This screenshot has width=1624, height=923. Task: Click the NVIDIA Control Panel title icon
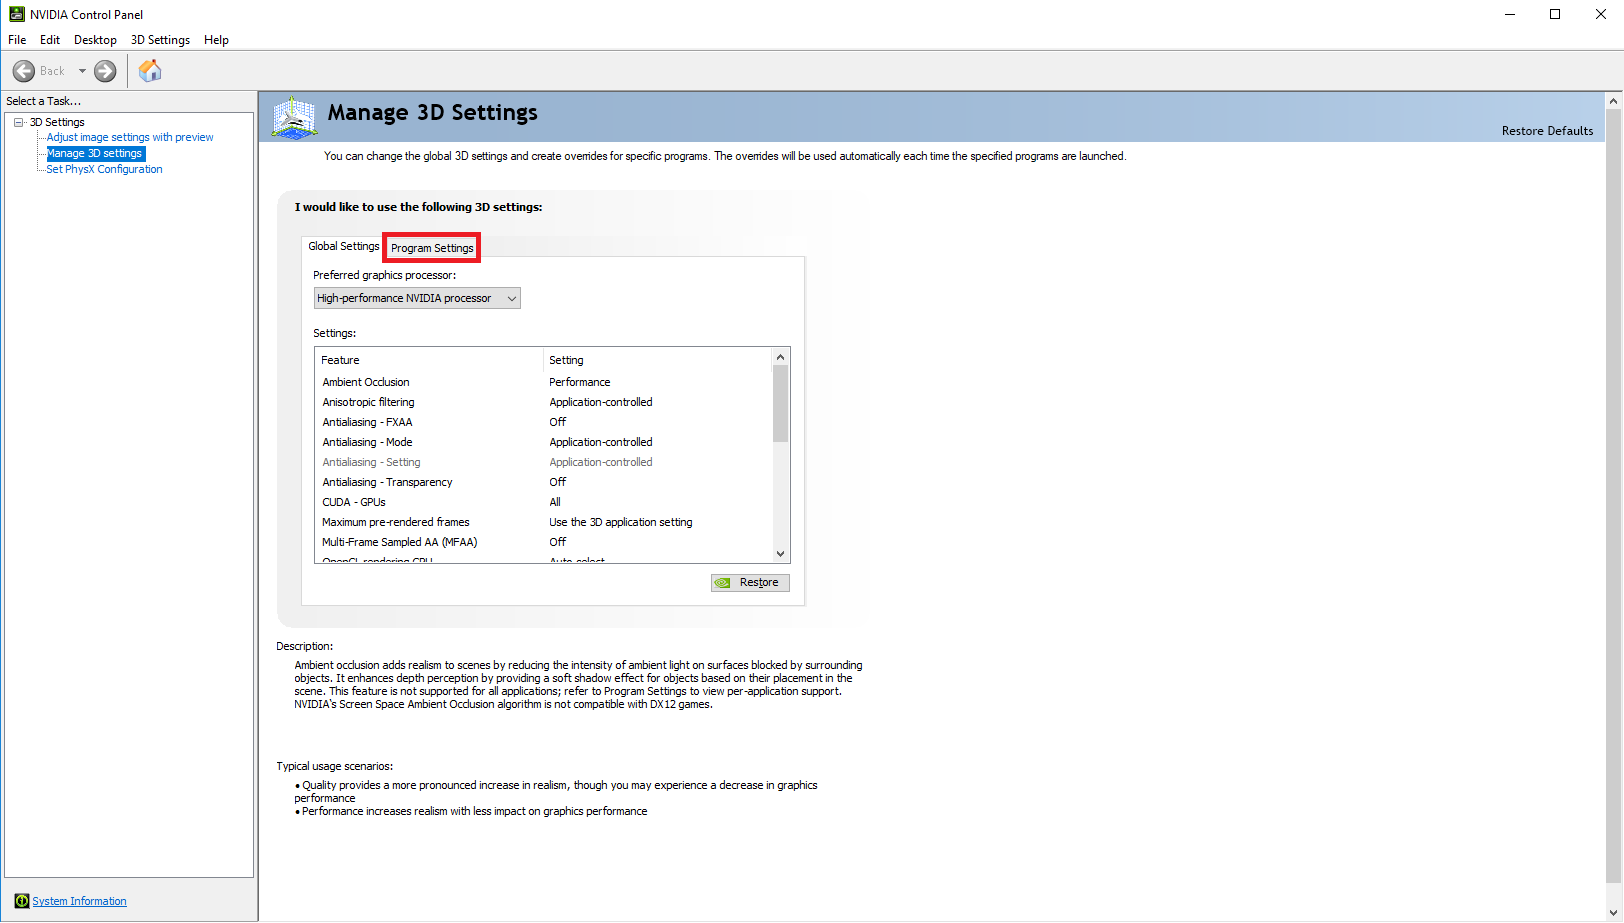pos(17,14)
